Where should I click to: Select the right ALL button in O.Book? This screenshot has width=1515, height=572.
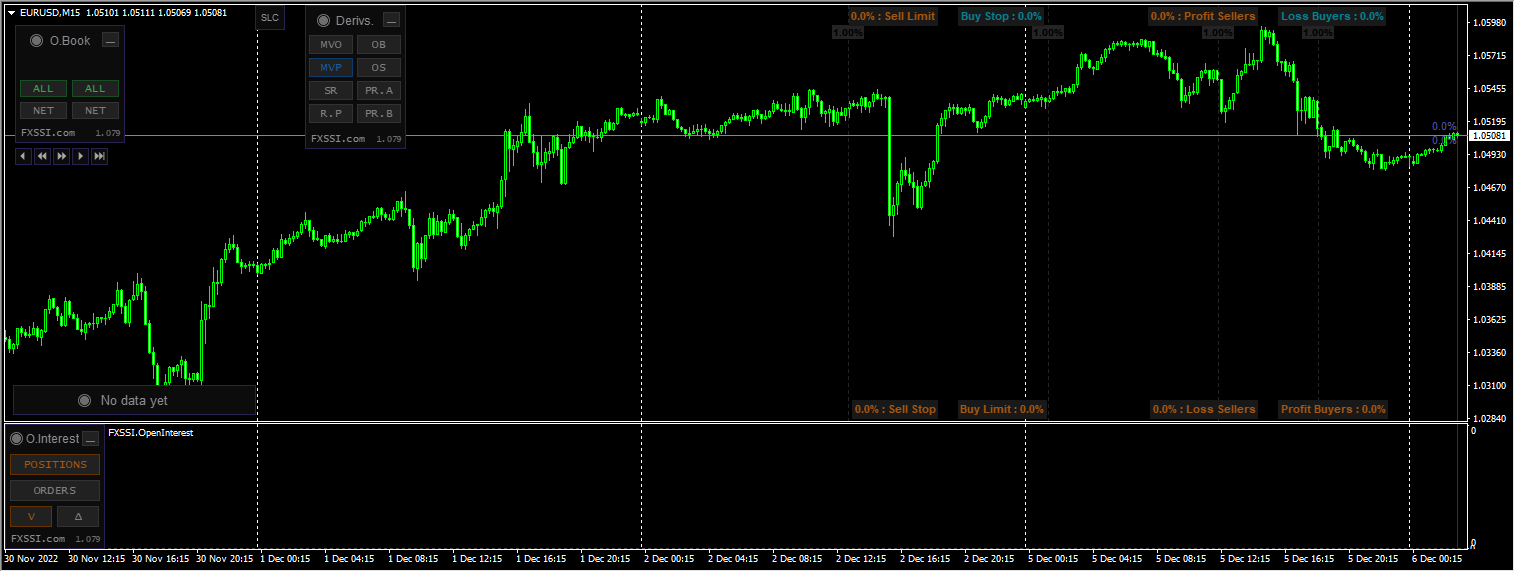(x=95, y=89)
